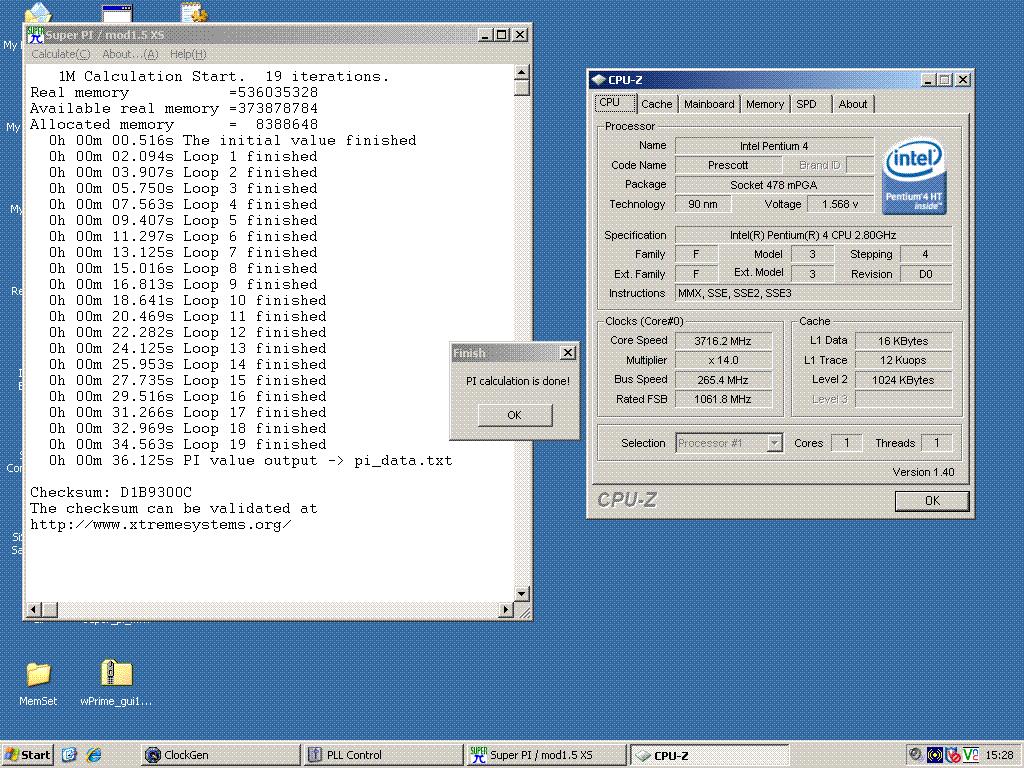Click the Super PI scroll left arrow
1024x768 pixels.
coord(33,609)
